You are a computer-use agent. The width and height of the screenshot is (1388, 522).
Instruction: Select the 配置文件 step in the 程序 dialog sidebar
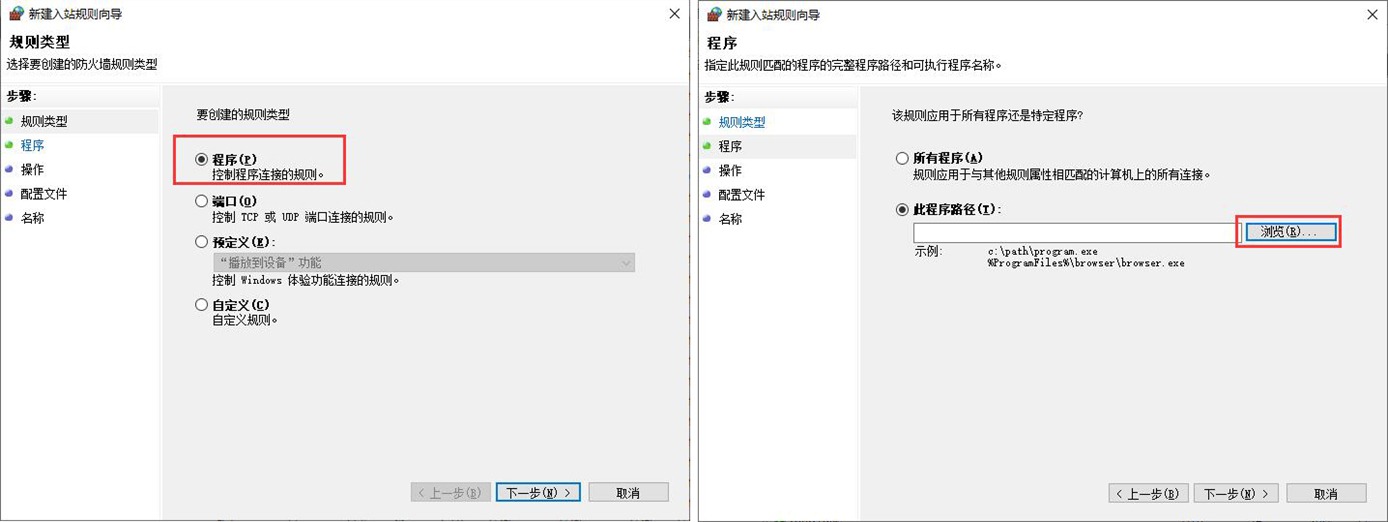tap(742, 195)
